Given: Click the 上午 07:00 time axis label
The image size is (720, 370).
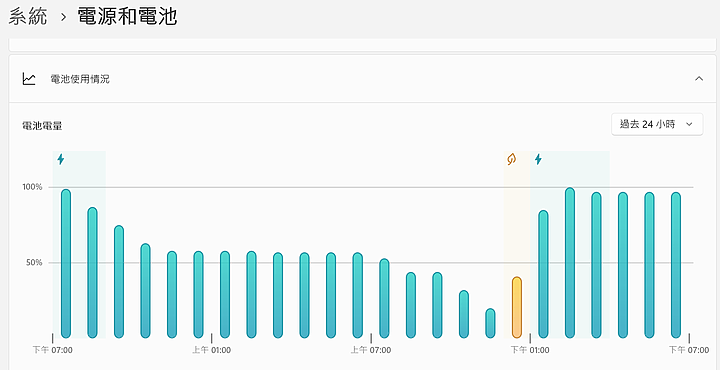Looking at the screenshot, I should click(371, 350).
